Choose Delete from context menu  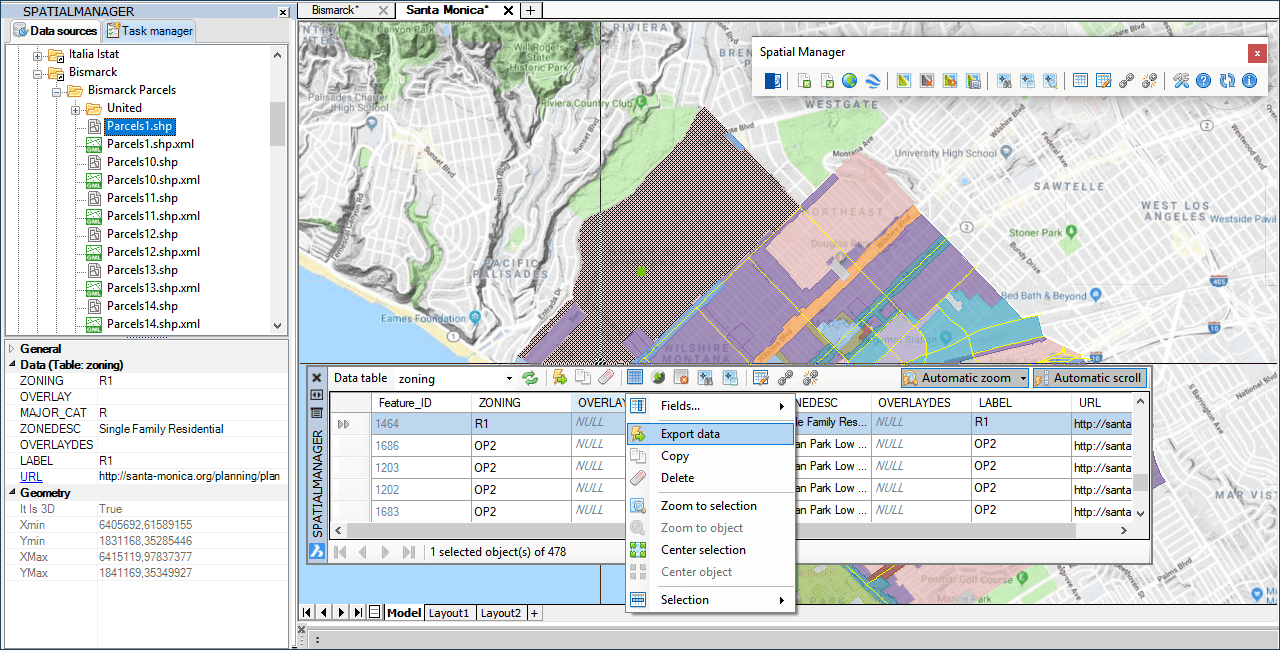[710, 478]
